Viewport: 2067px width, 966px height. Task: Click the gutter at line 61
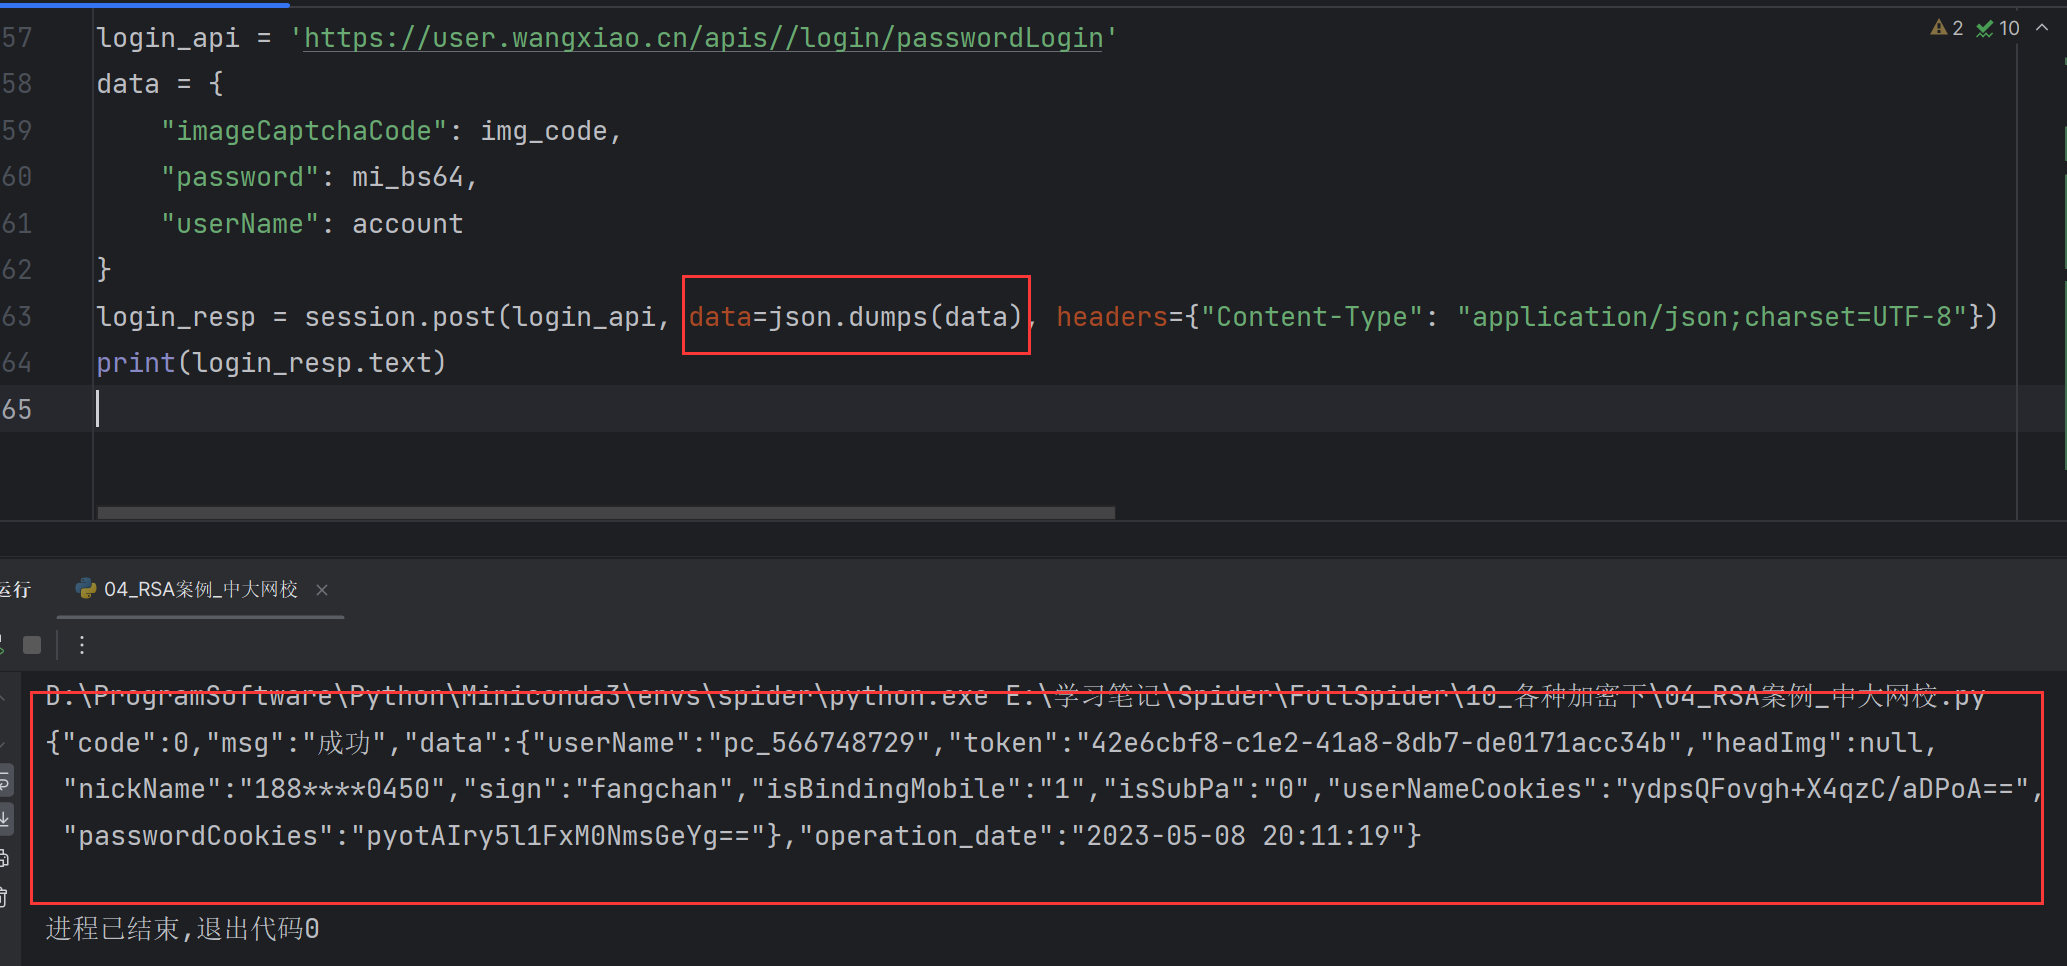[17, 224]
